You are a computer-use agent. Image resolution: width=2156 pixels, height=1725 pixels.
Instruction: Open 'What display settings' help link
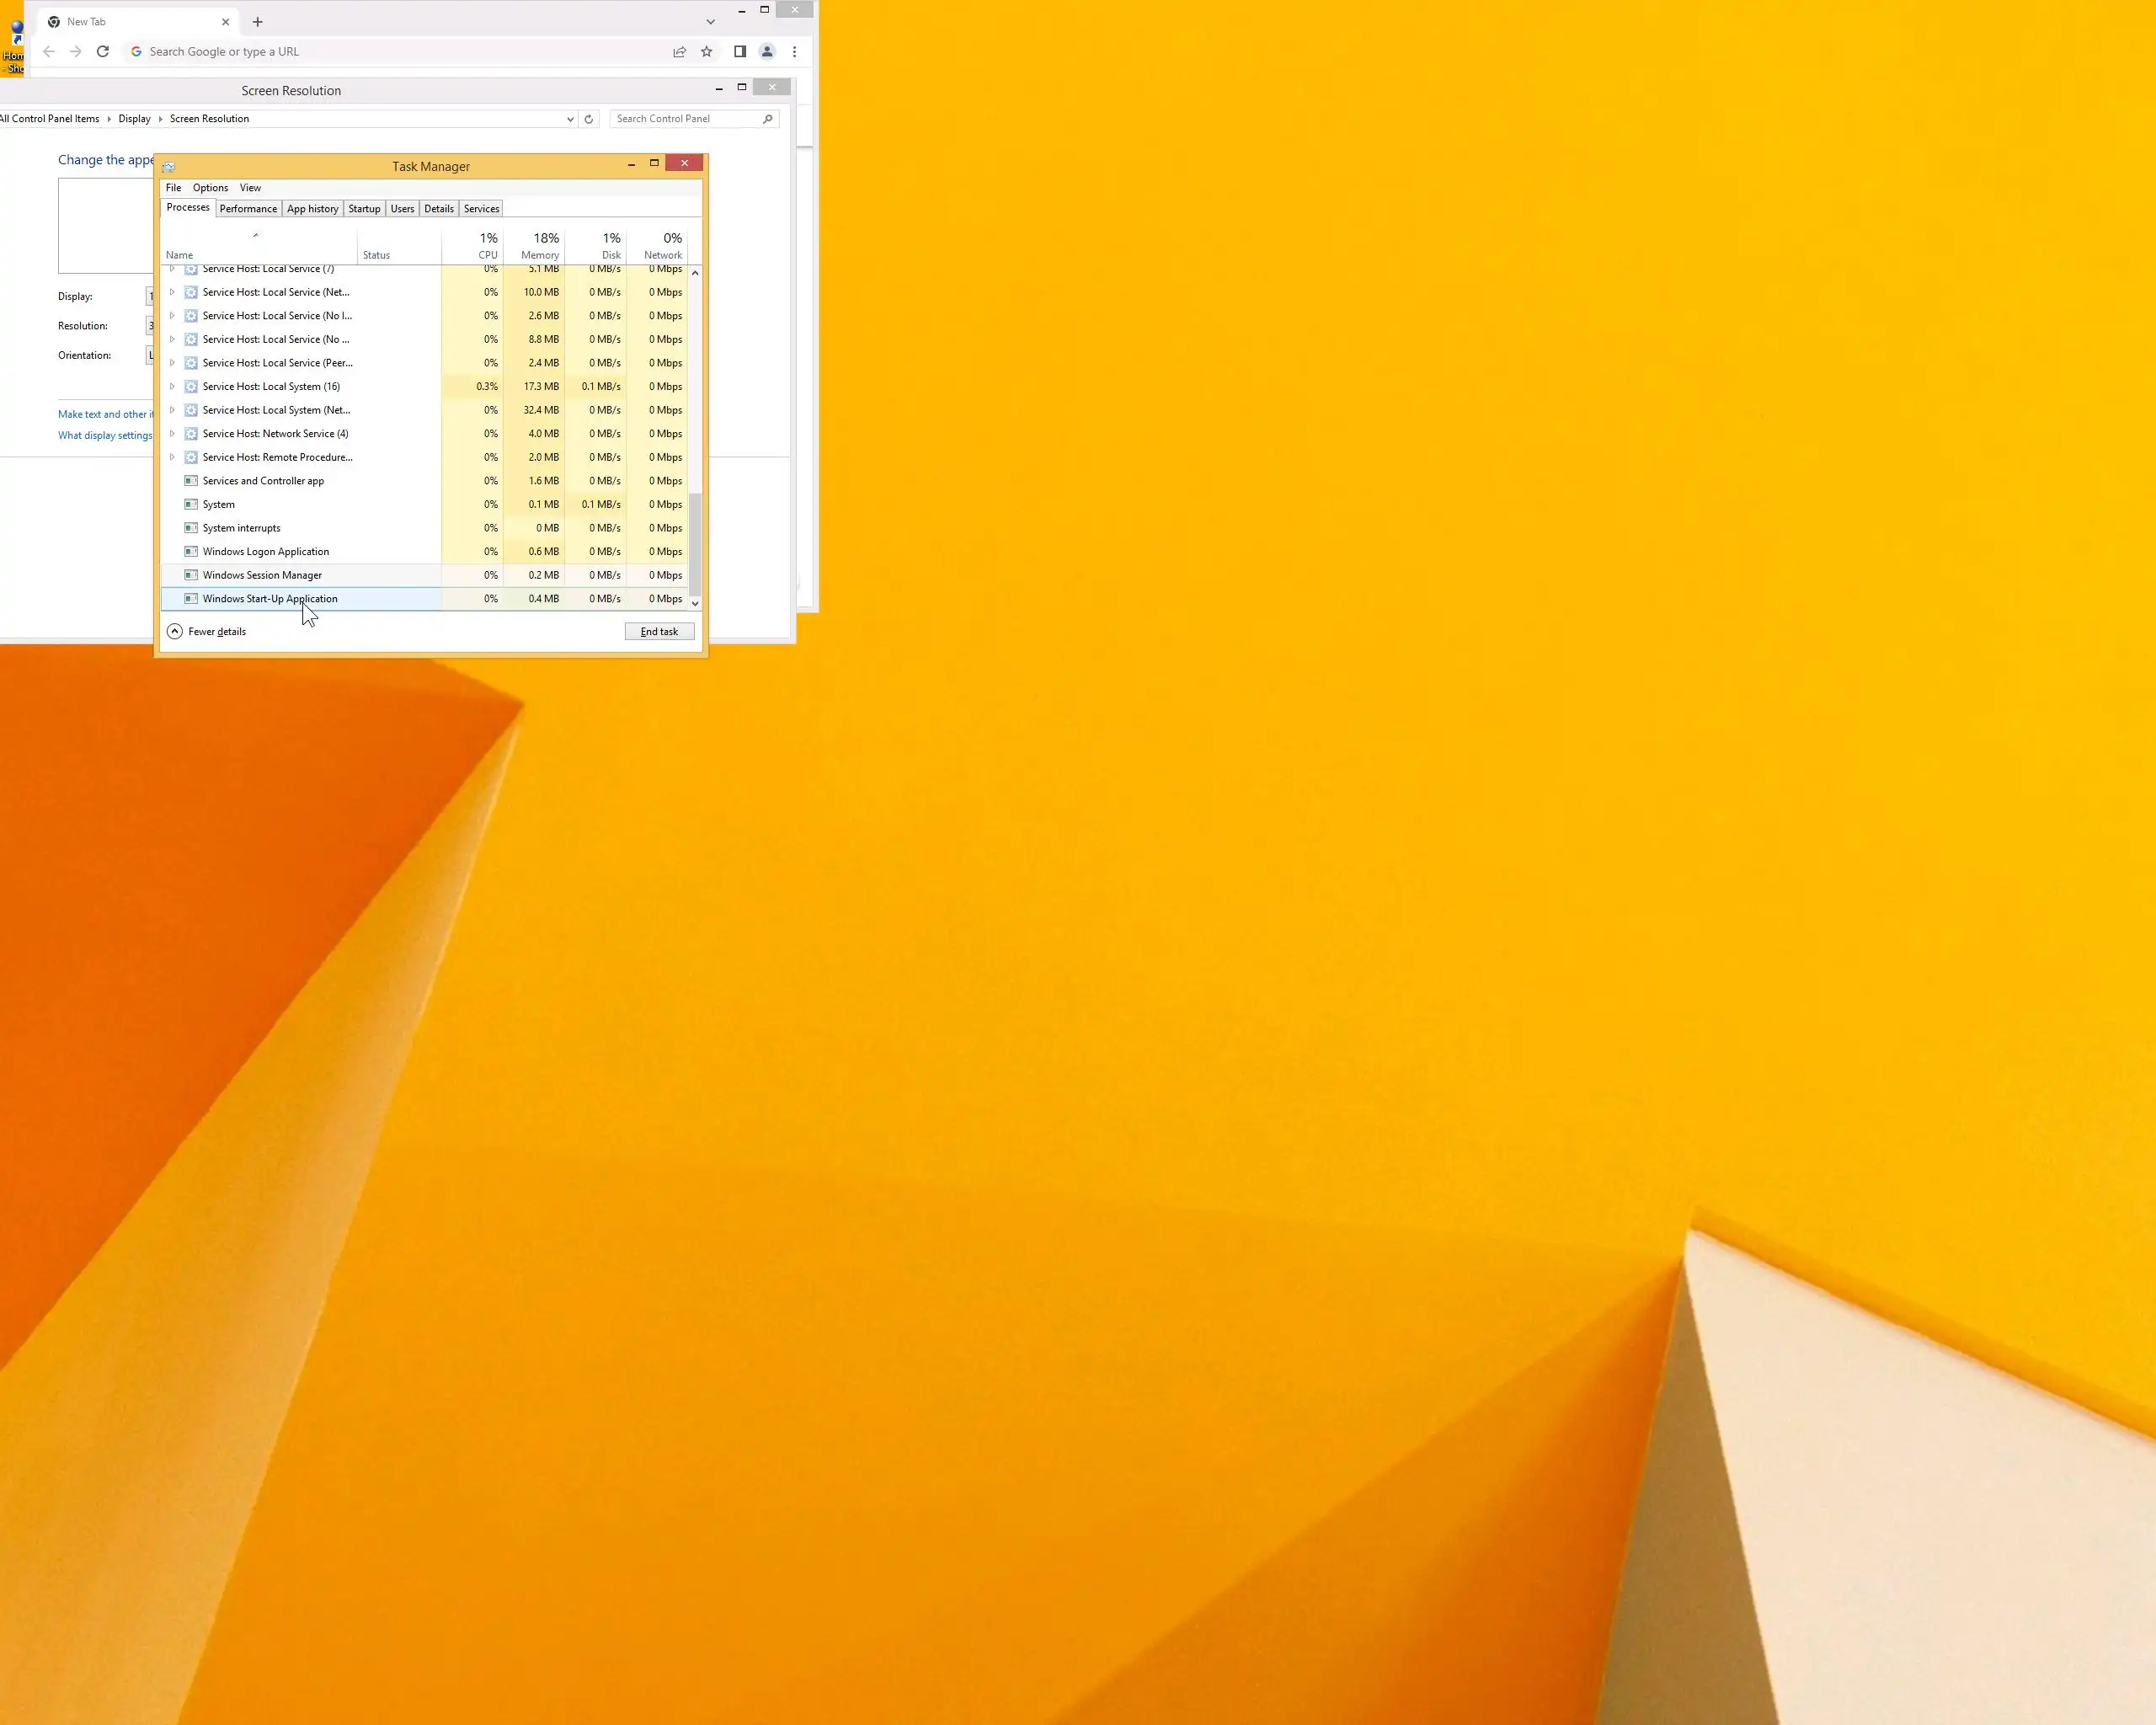point(105,436)
